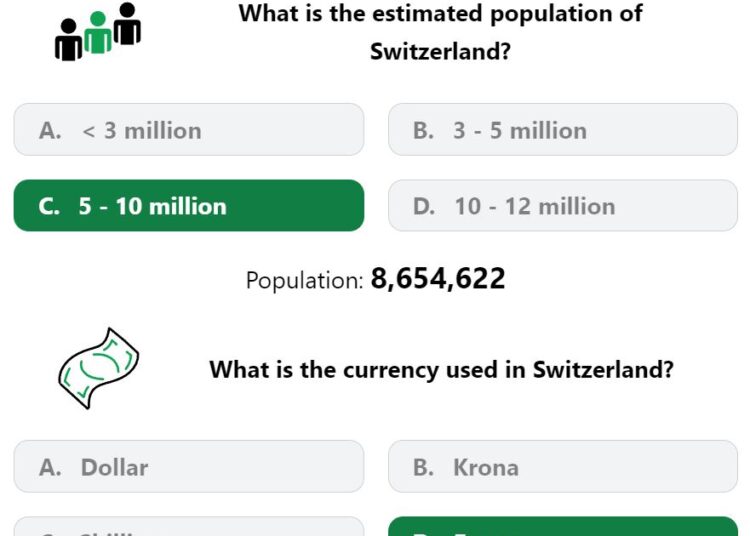This screenshot has width=750, height=536.
Task: Click the green person figure in the icon
Action: click(98, 33)
